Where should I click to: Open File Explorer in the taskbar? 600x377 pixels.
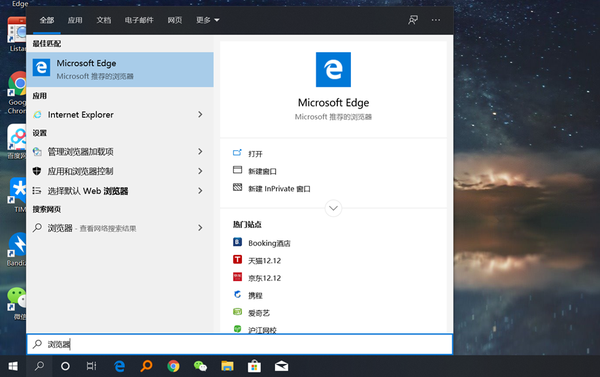[227, 366]
